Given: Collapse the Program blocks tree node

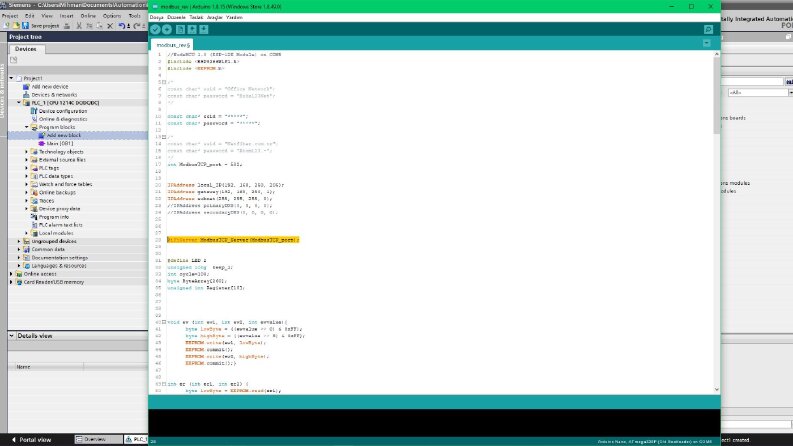Looking at the screenshot, I should click(27, 127).
